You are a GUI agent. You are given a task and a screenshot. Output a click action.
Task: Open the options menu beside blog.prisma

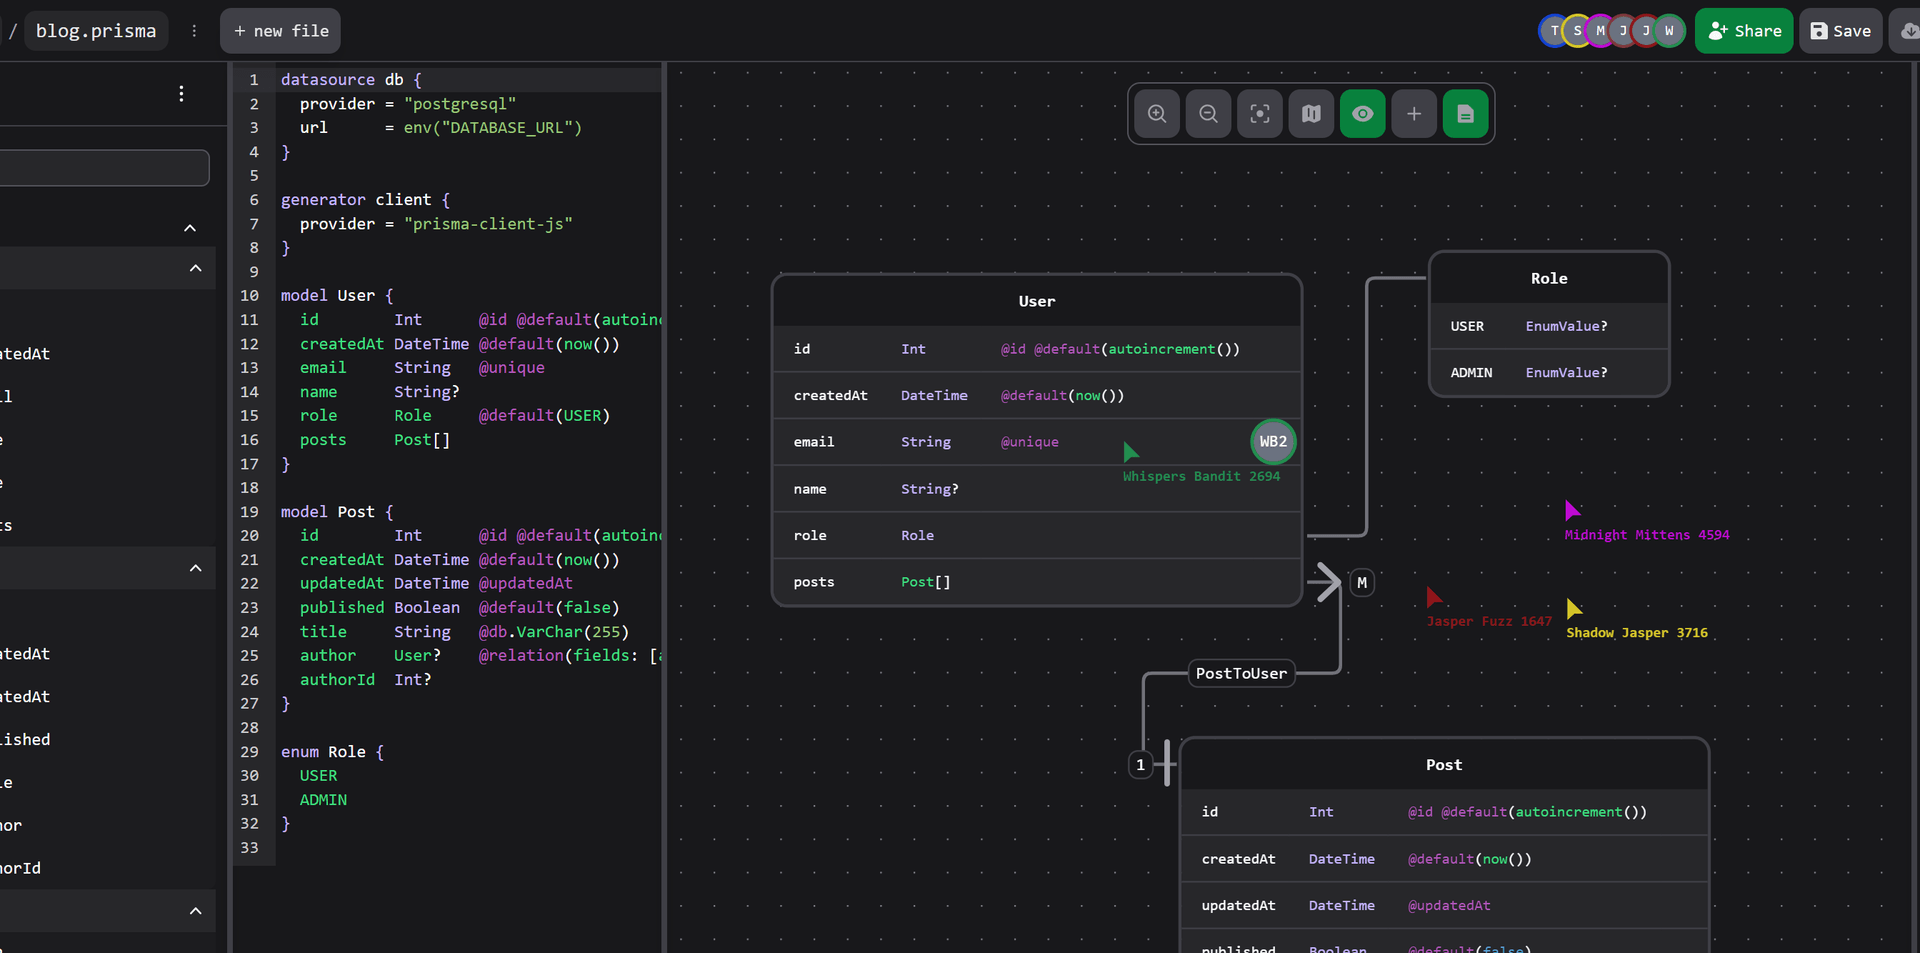point(195,30)
